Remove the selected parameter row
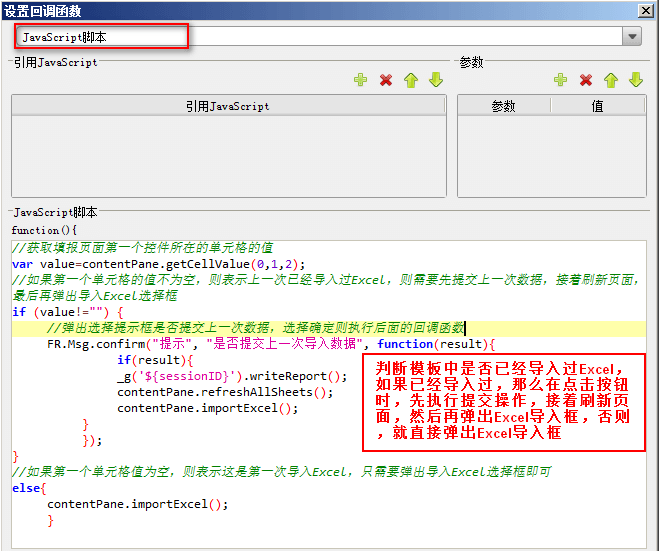The height and width of the screenshot is (551, 659). (x=585, y=79)
